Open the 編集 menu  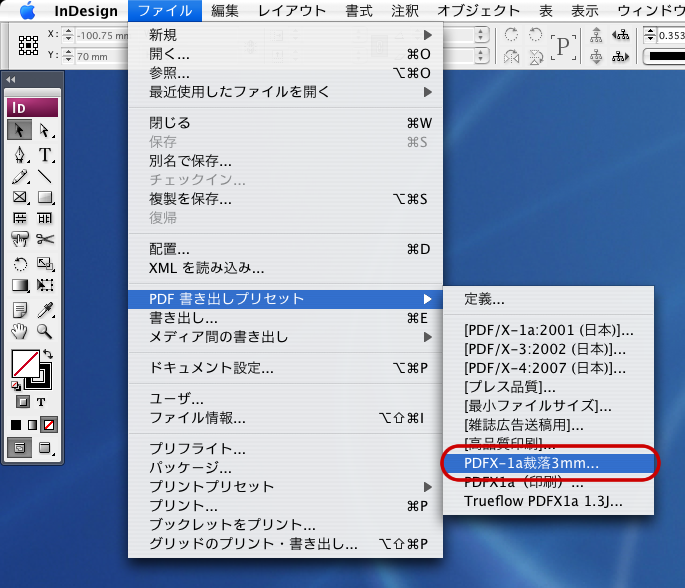point(225,10)
